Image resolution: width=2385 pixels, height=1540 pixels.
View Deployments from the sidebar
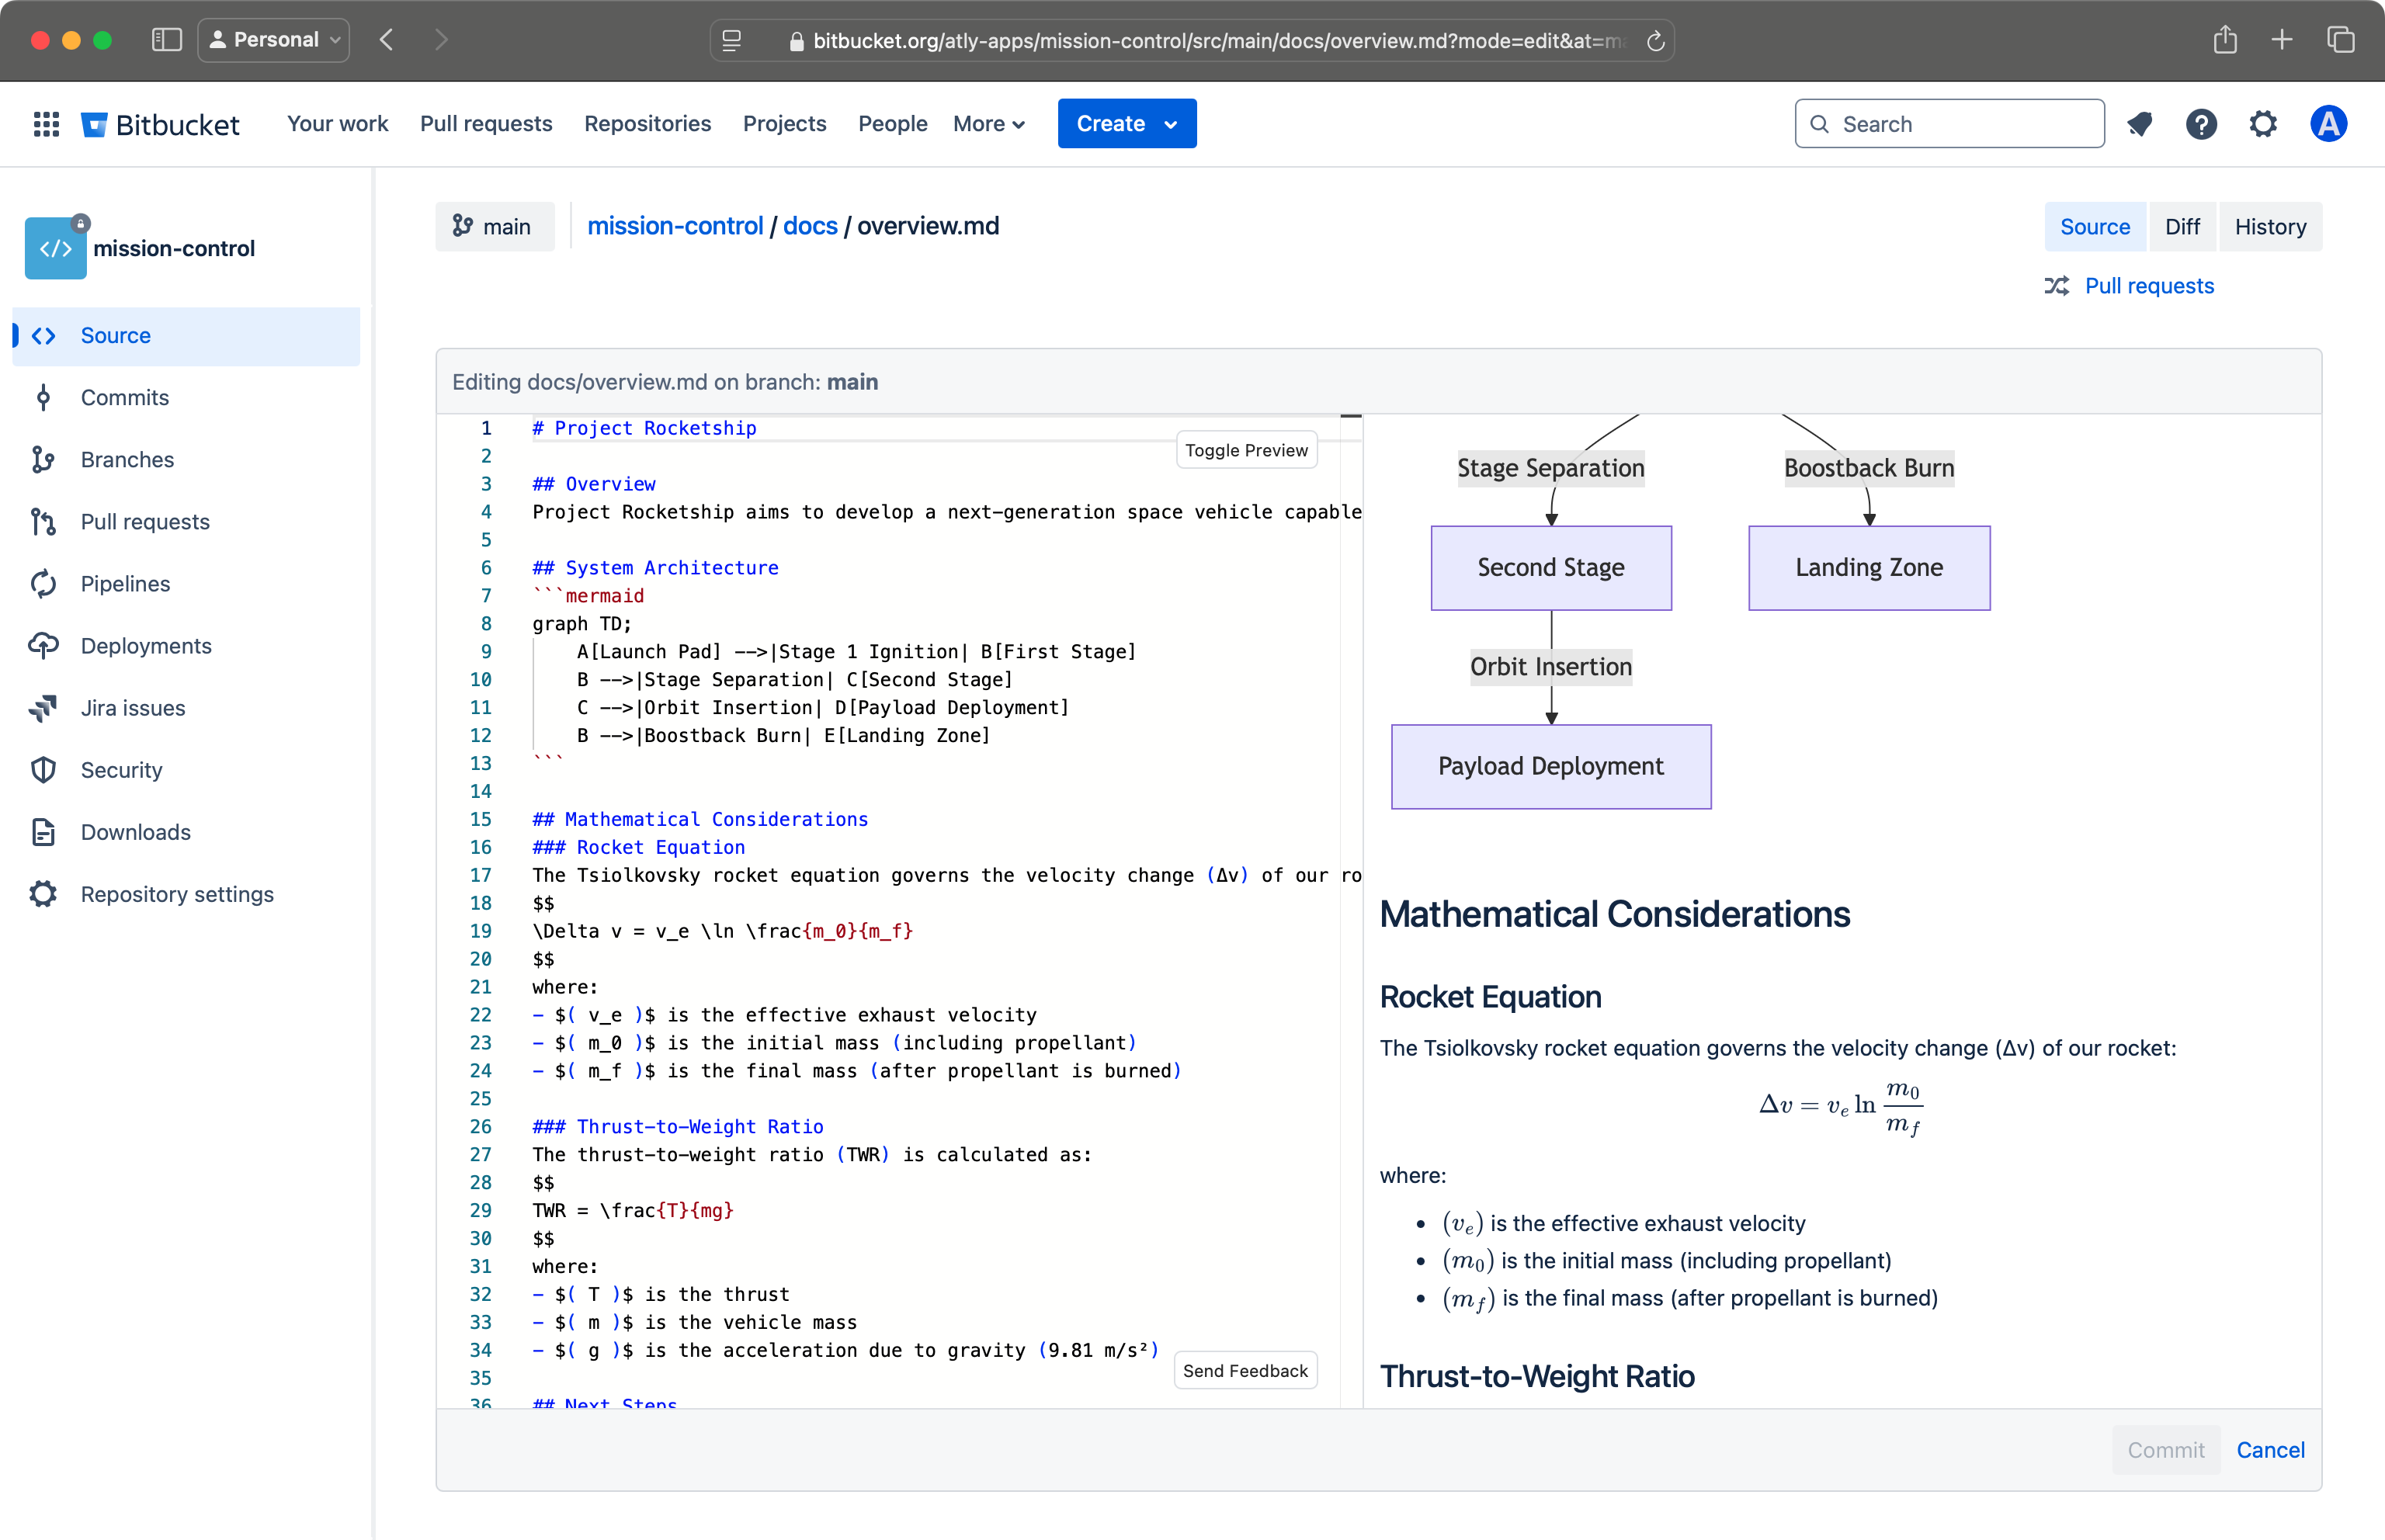coord(146,645)
